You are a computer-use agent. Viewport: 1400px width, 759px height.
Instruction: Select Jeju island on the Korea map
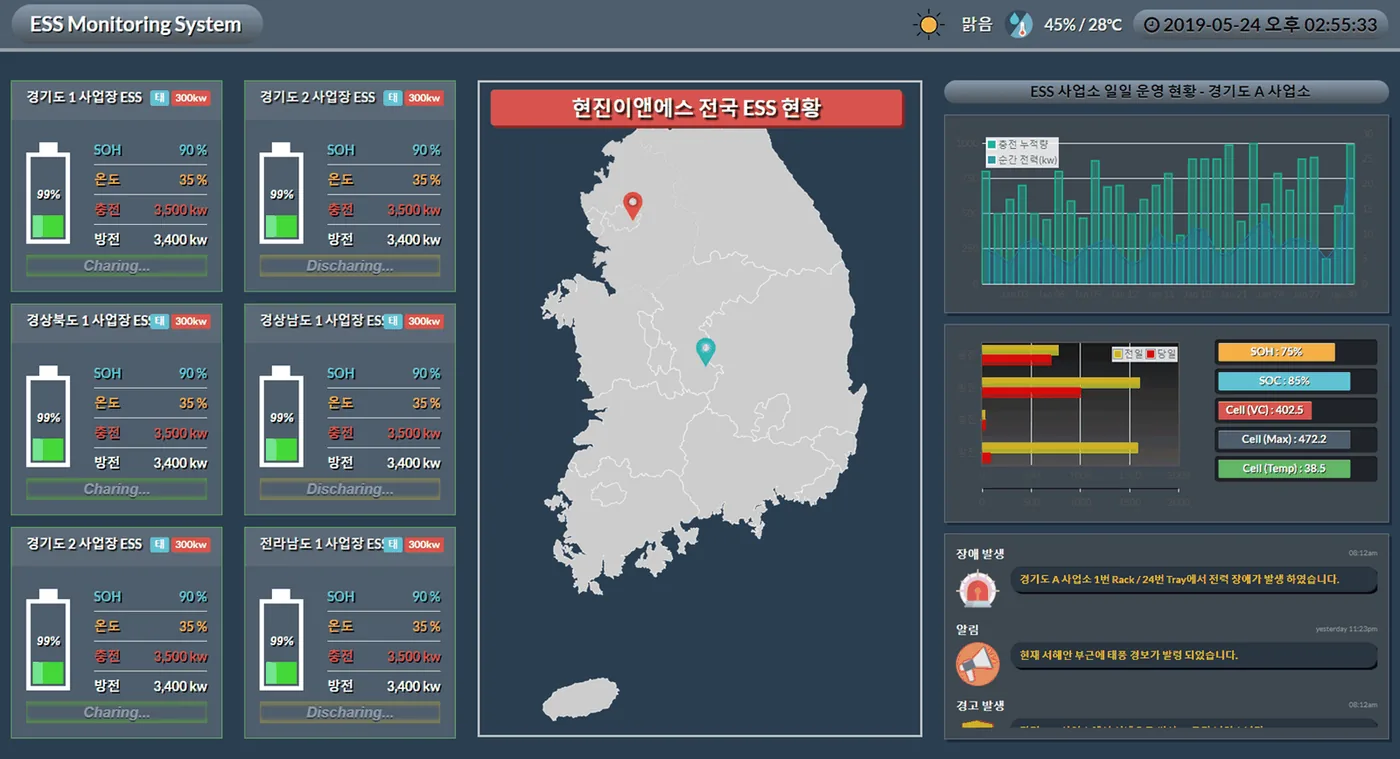[582, 697]
